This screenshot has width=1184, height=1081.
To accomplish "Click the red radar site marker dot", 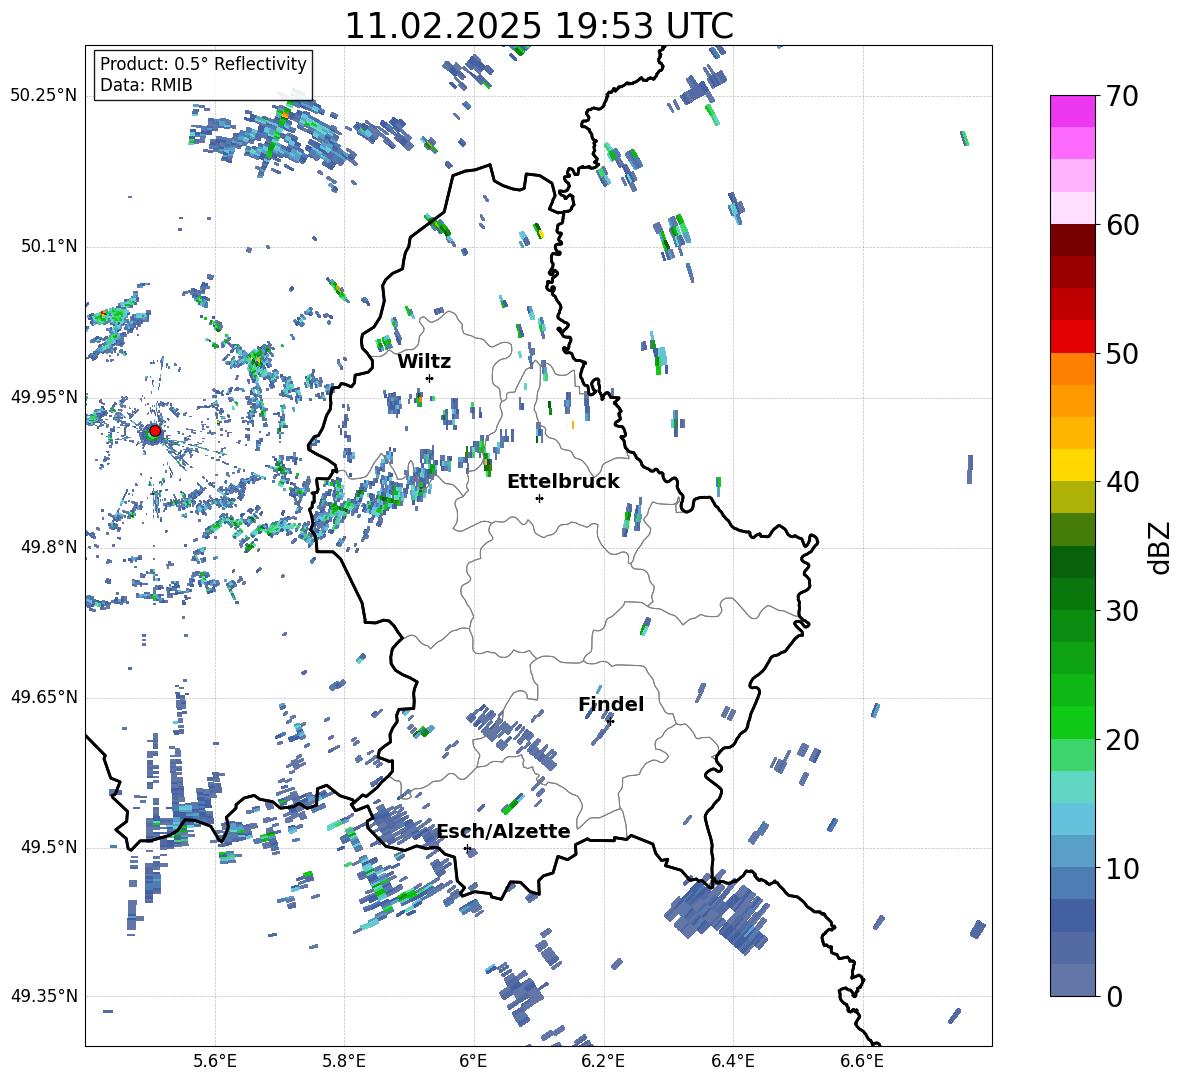I will (x=155, y=430).
